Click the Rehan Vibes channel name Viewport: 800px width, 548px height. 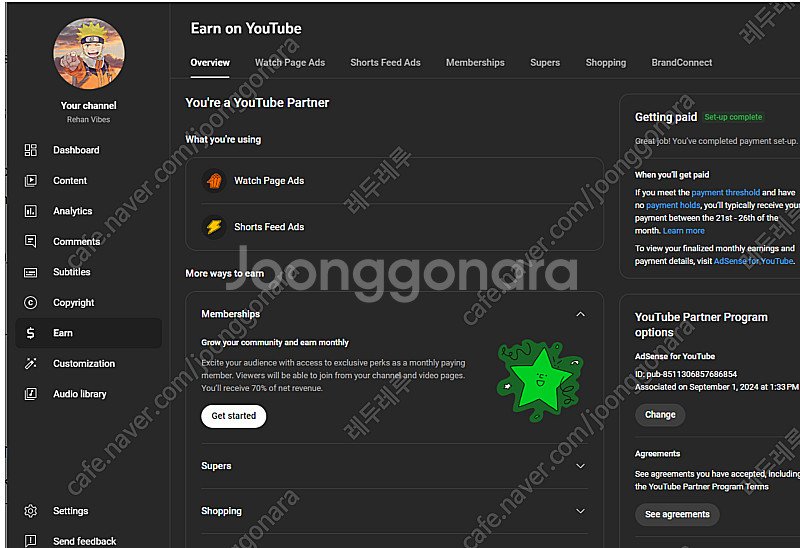click(89, 119)
